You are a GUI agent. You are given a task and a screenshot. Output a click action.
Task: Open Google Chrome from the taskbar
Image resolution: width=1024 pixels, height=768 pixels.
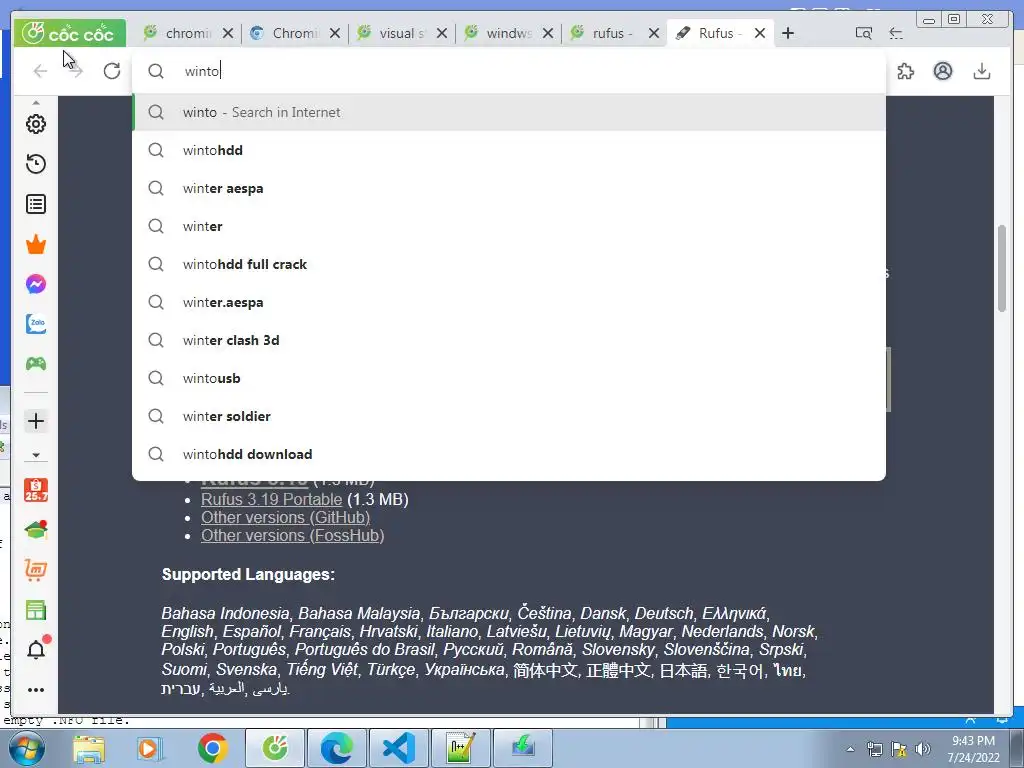click(x=212, y=748)
